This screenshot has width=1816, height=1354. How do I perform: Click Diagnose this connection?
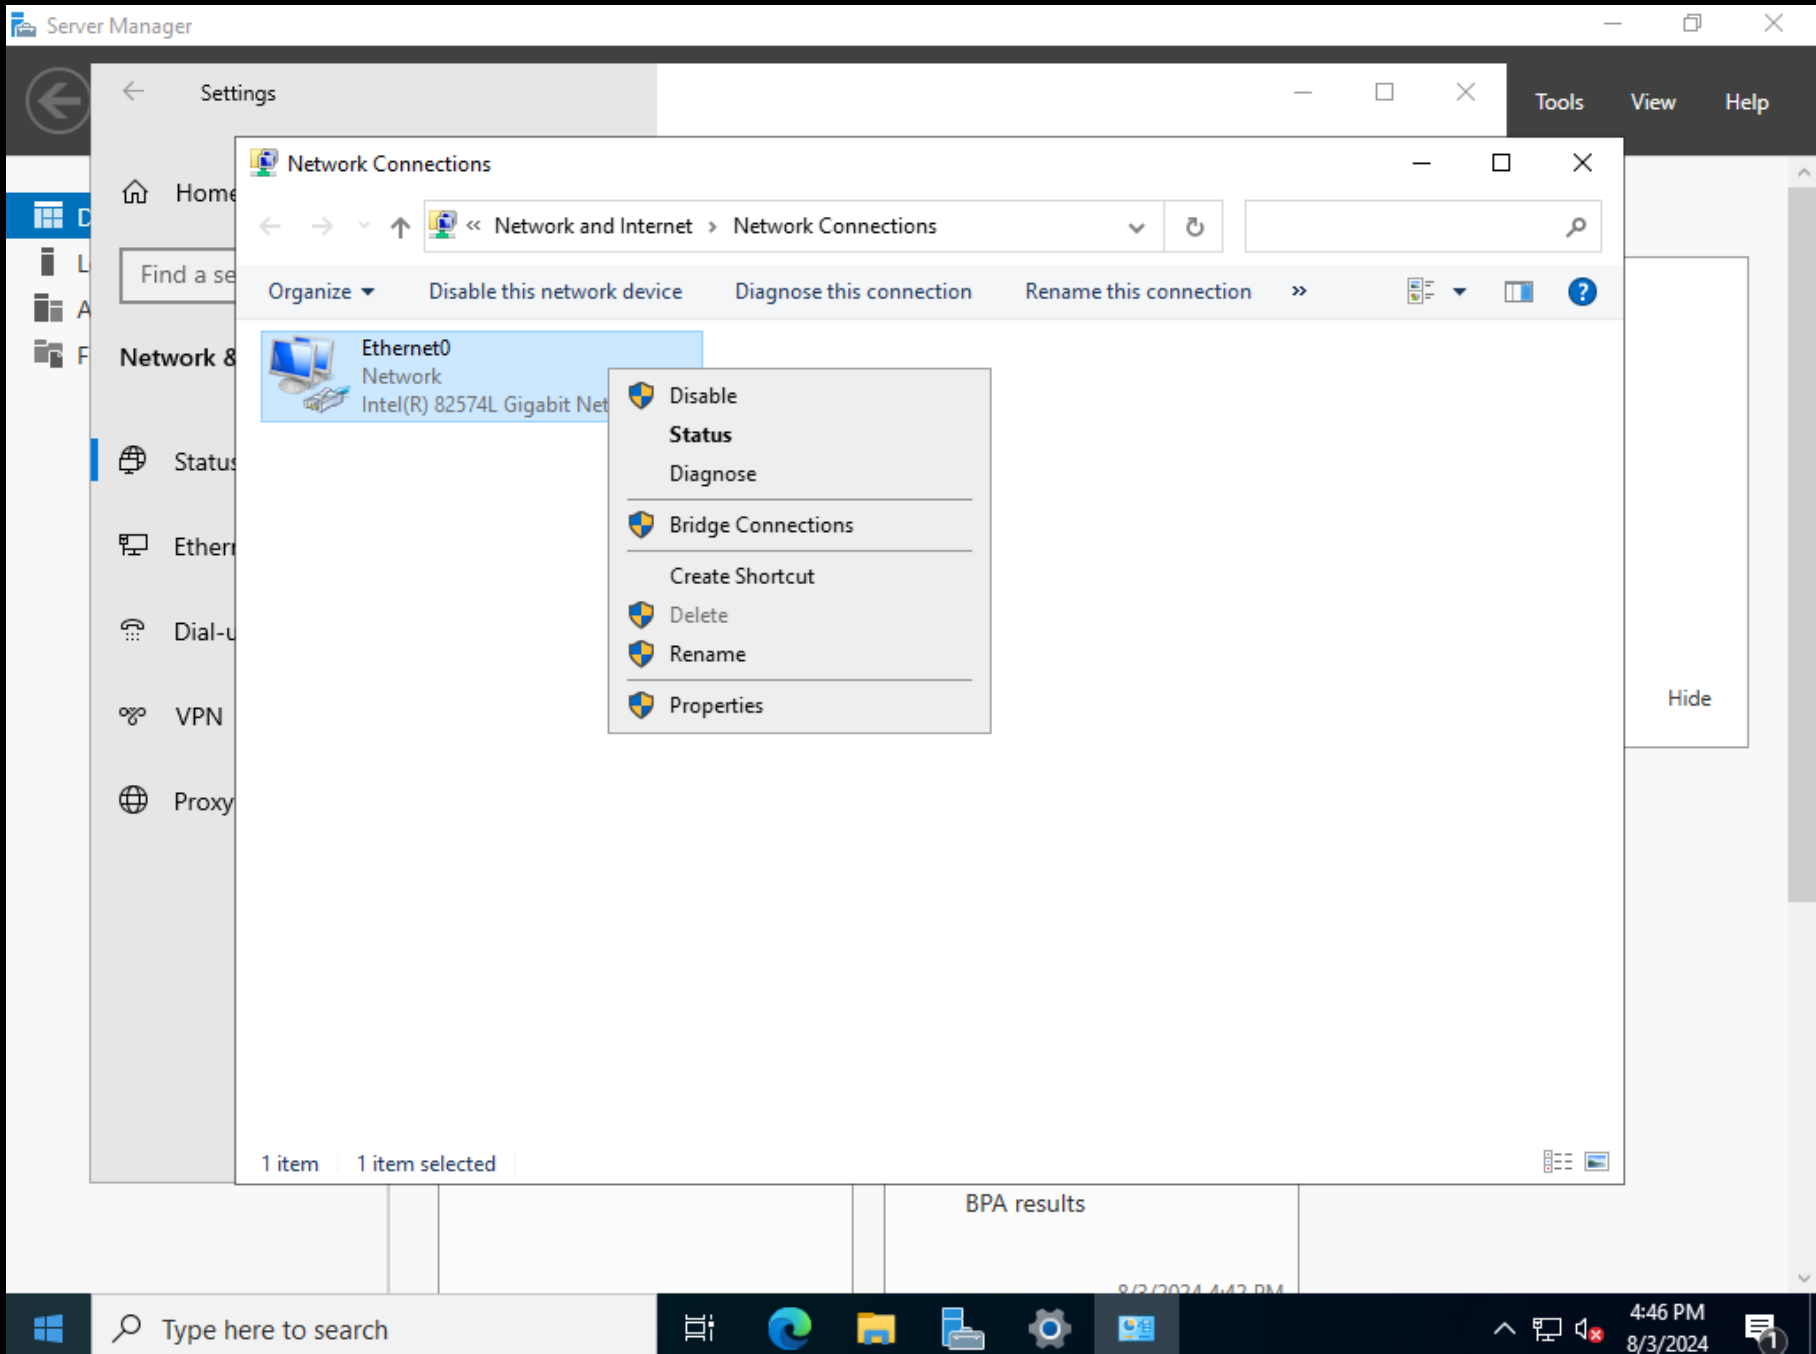coord(853,291)
